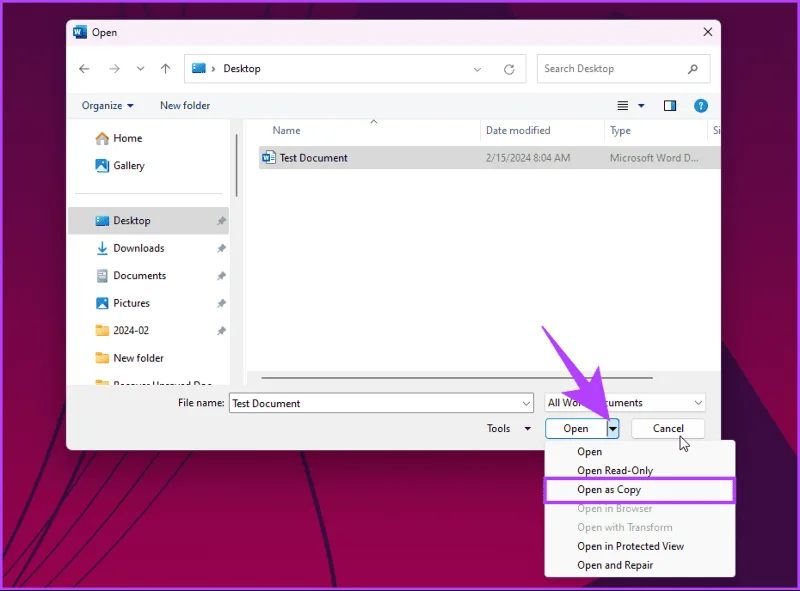Screen dimensions: 800x591
Task: Choose Open in Protected View
Action: click(640, 546)
